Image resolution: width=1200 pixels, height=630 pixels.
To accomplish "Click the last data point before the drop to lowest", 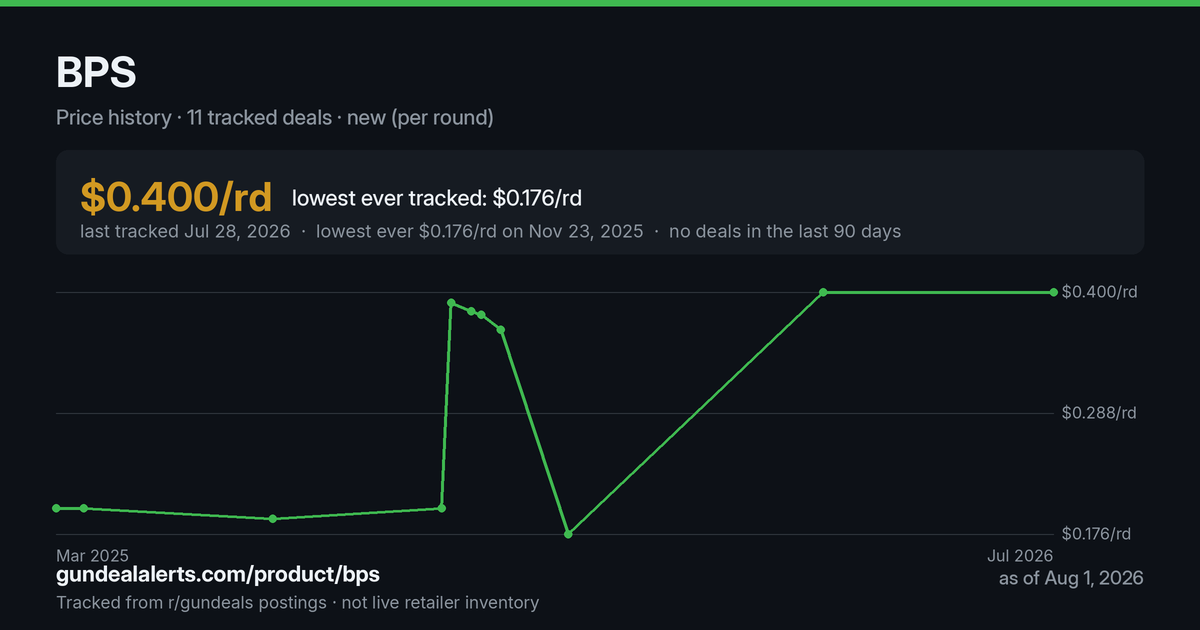I will pyautogui.click(x=501, y=329).
